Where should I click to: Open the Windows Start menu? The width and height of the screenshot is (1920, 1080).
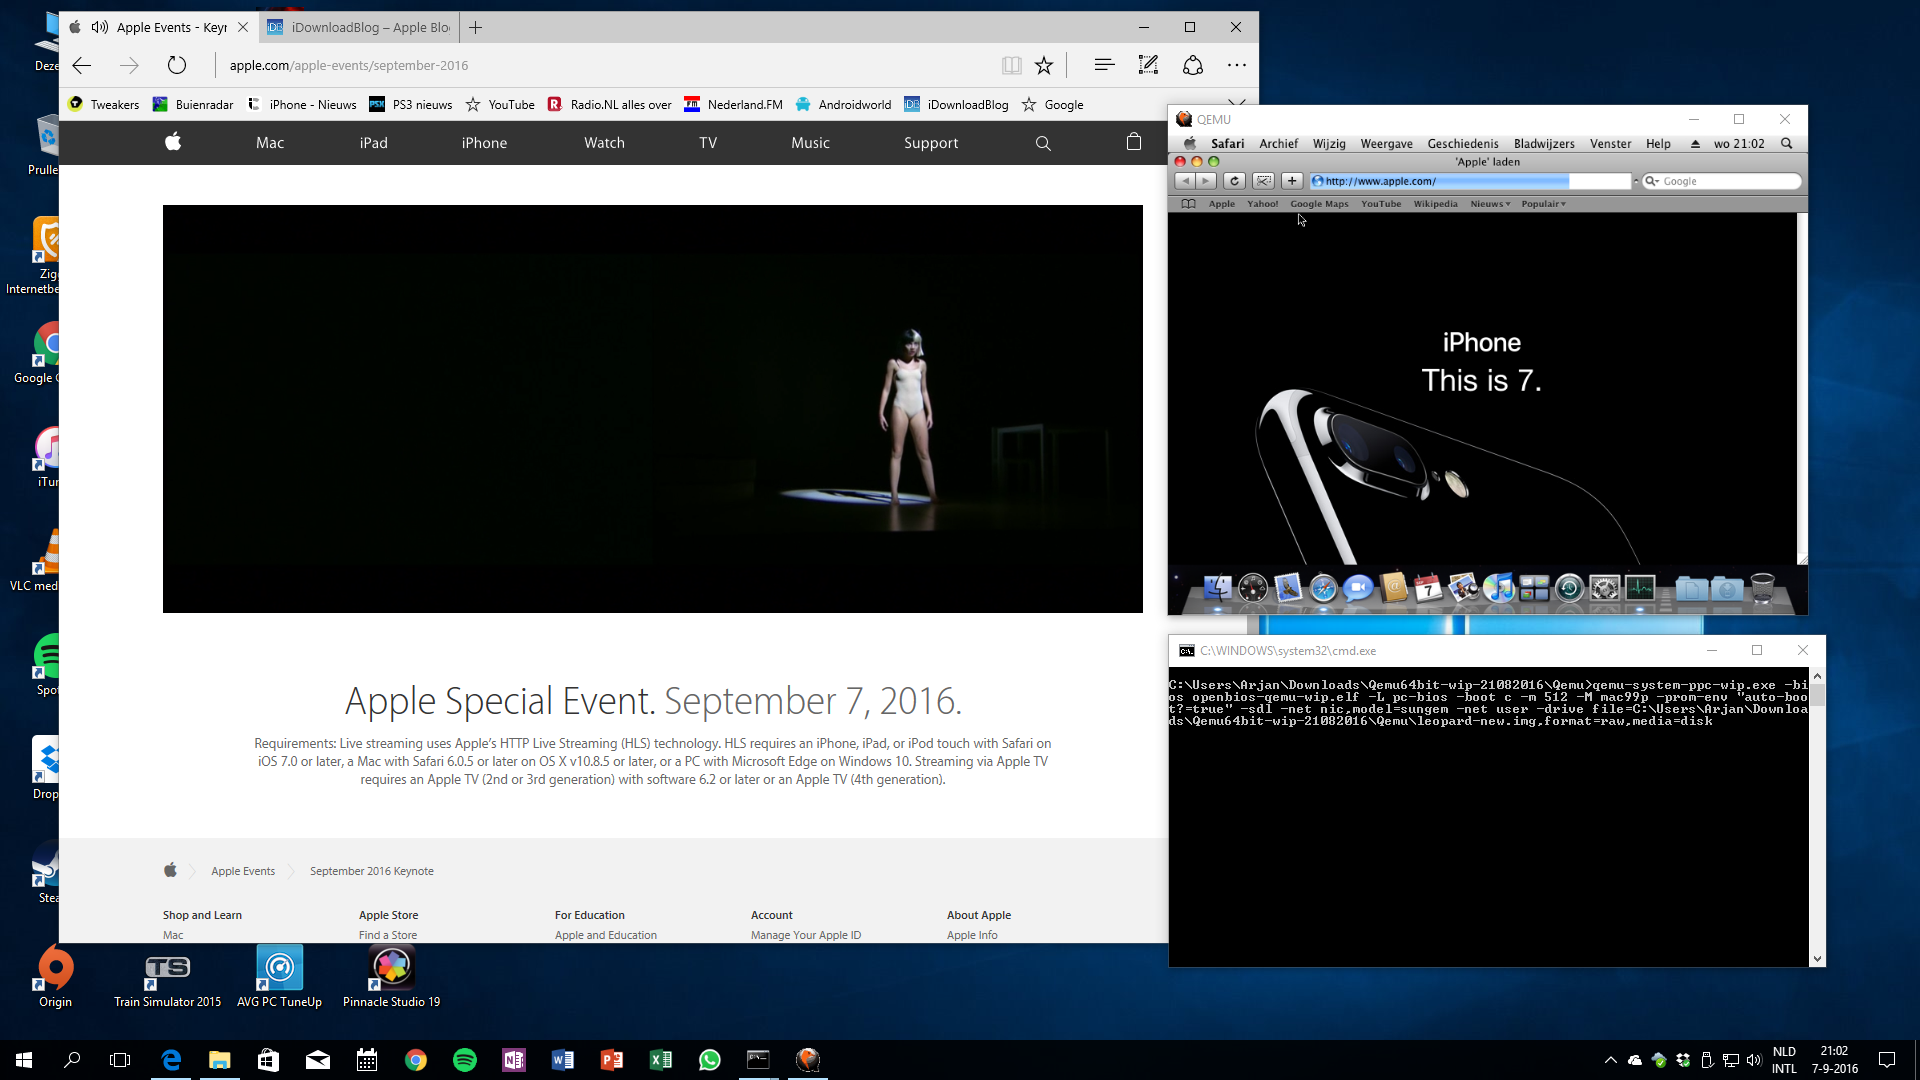coord(24,1060)
